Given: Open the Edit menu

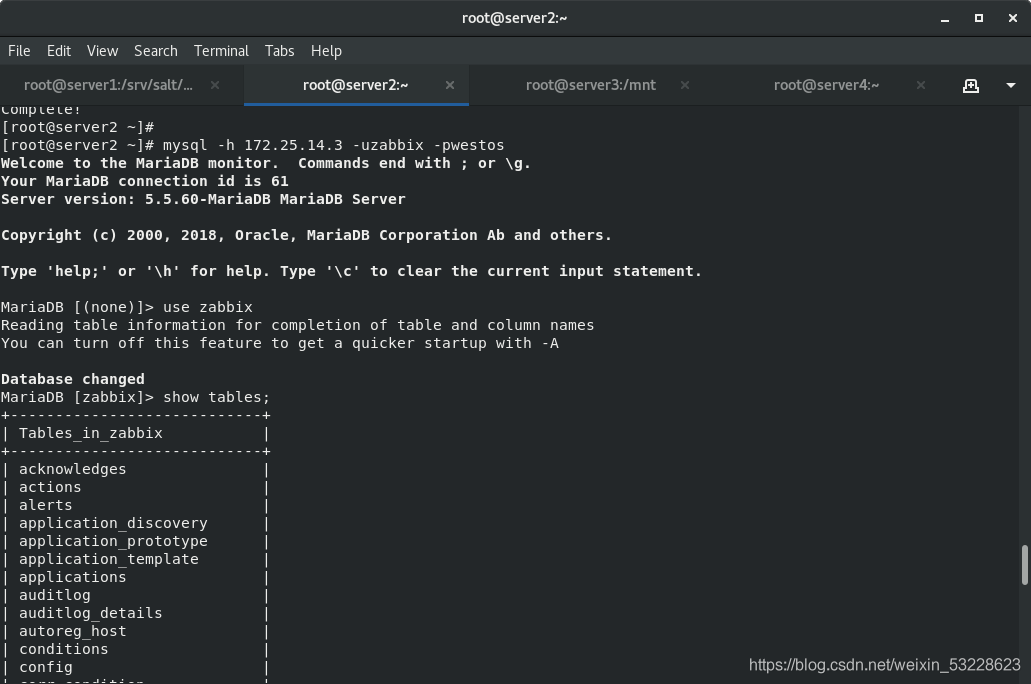Looking at the screenshot, I should [x=59, y=51].
